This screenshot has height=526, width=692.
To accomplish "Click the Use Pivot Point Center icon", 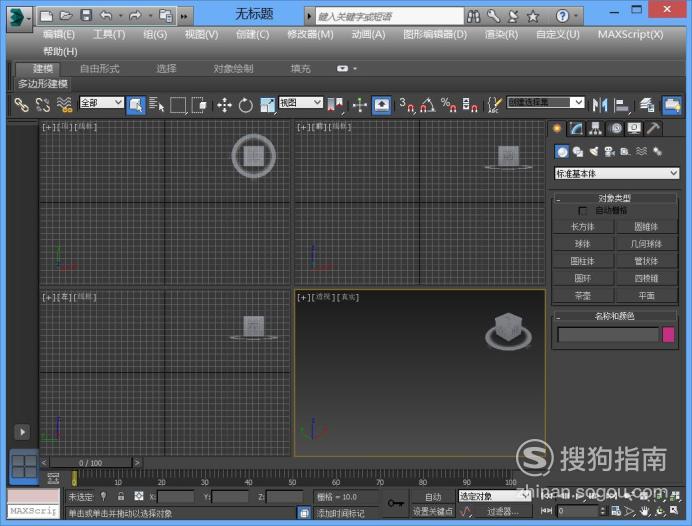I will pyautogui.click(x=335, y=105).
